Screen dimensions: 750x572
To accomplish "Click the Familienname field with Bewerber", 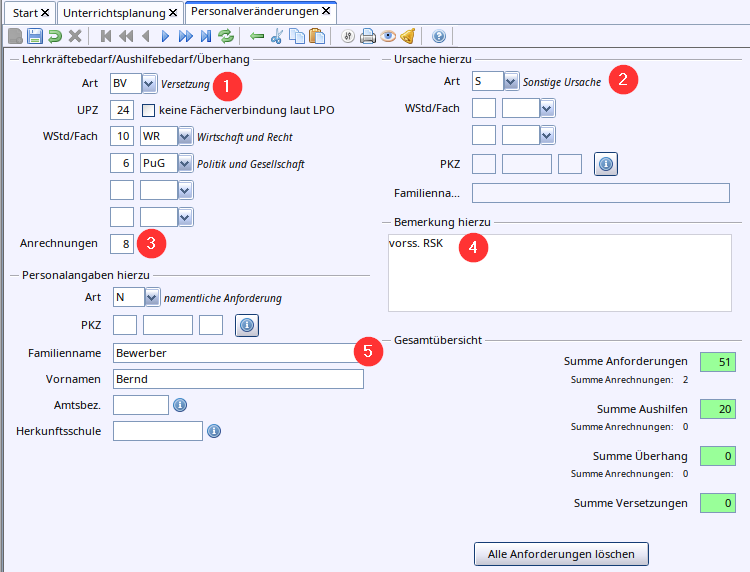I will 238,353.
